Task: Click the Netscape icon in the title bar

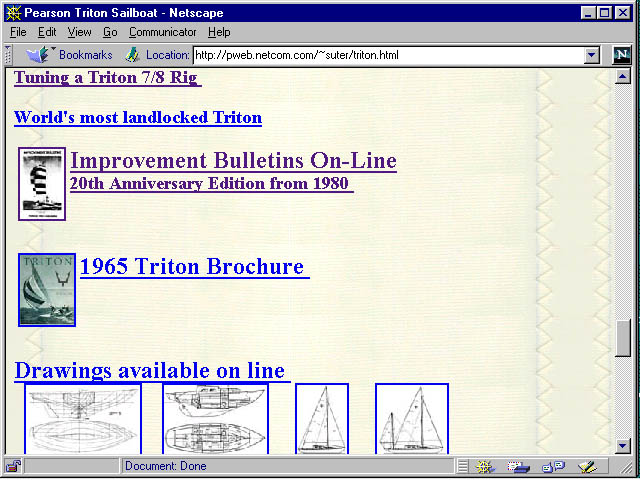Action: pos(13,13)
